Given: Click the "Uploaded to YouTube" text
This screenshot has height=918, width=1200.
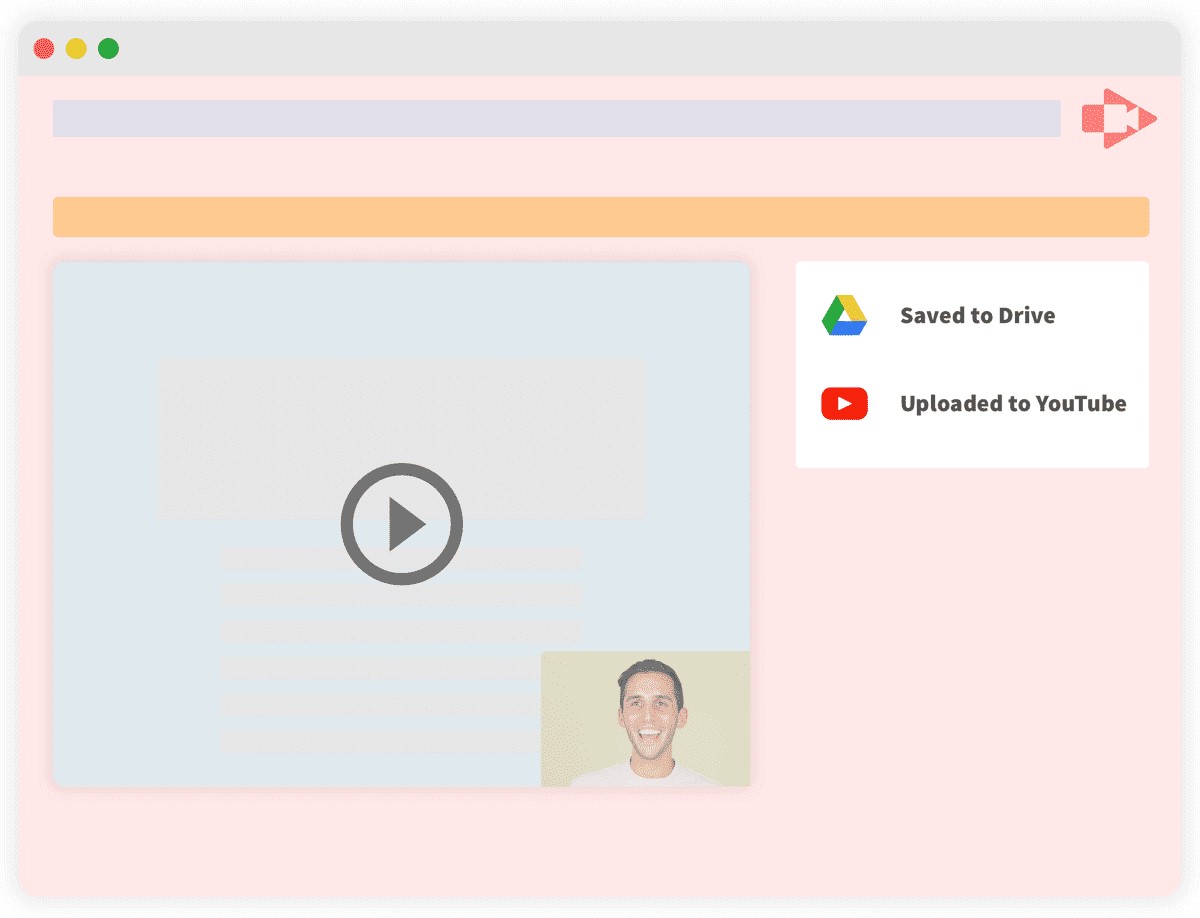Looking at the screenshot, I should pos(1013,404).
